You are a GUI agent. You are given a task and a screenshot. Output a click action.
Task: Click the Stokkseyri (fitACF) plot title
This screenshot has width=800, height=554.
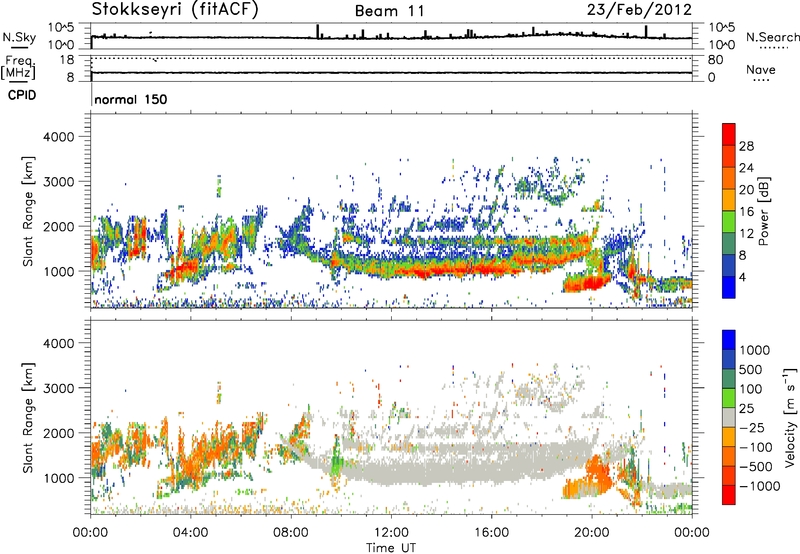tap(175, 9)
